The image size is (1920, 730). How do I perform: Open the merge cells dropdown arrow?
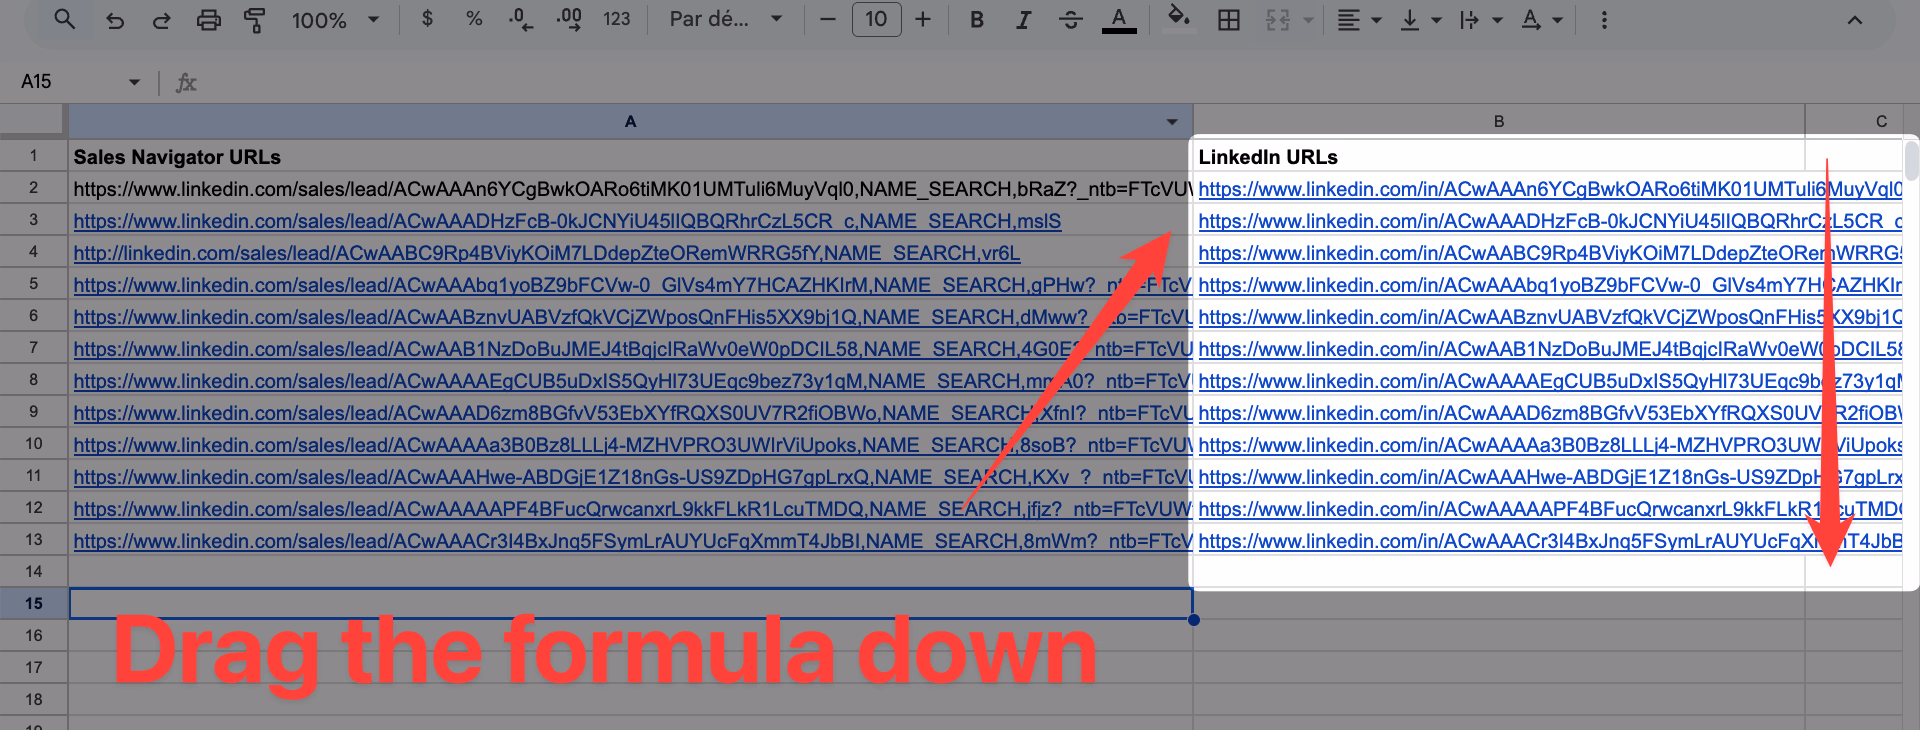coord(1308,20)
